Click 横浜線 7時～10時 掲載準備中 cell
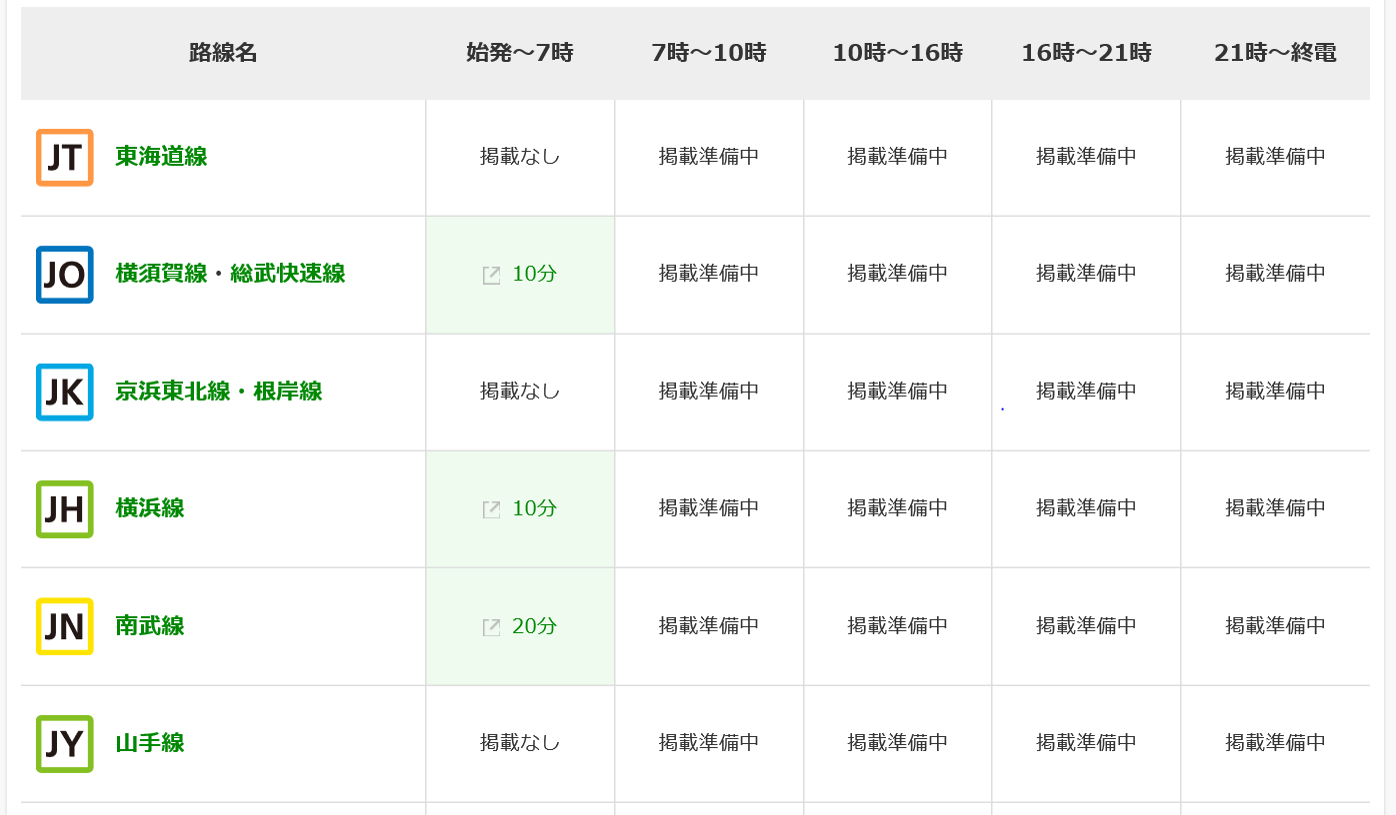1396x815 pixels. (x=709, y=508)
